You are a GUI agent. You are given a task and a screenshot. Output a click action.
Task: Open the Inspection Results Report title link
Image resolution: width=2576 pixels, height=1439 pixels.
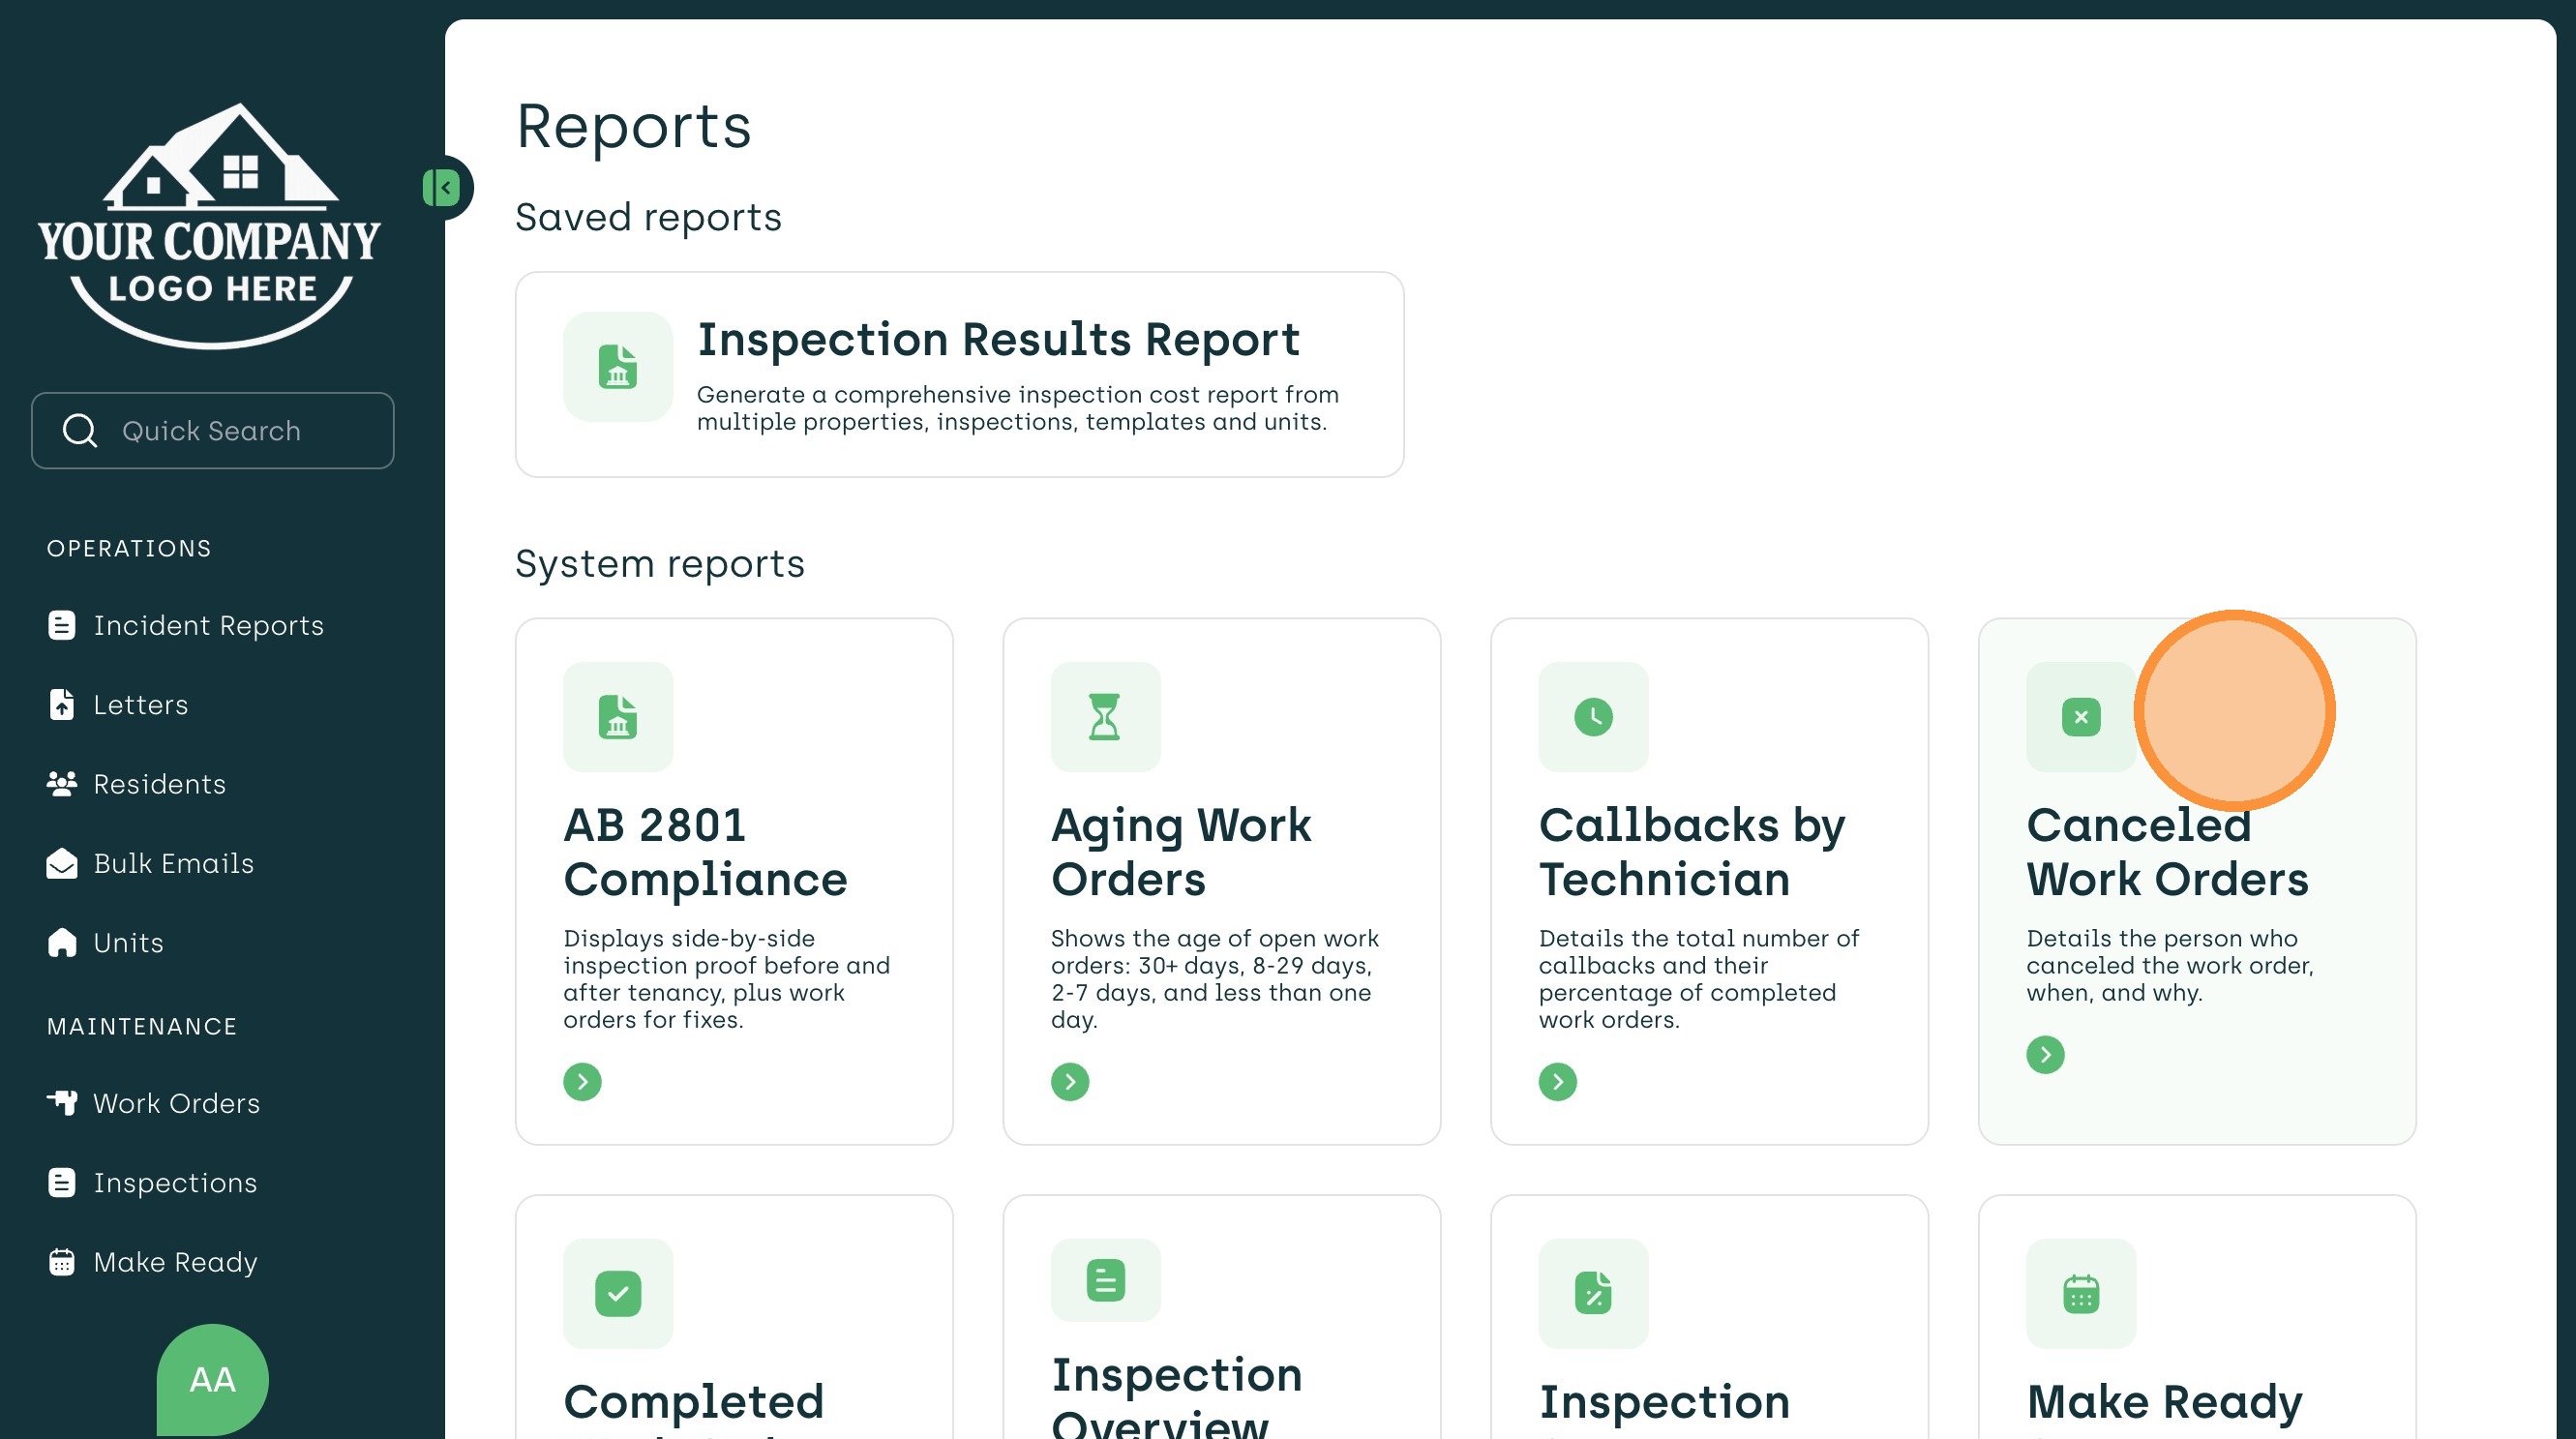[x=997, y=339]
